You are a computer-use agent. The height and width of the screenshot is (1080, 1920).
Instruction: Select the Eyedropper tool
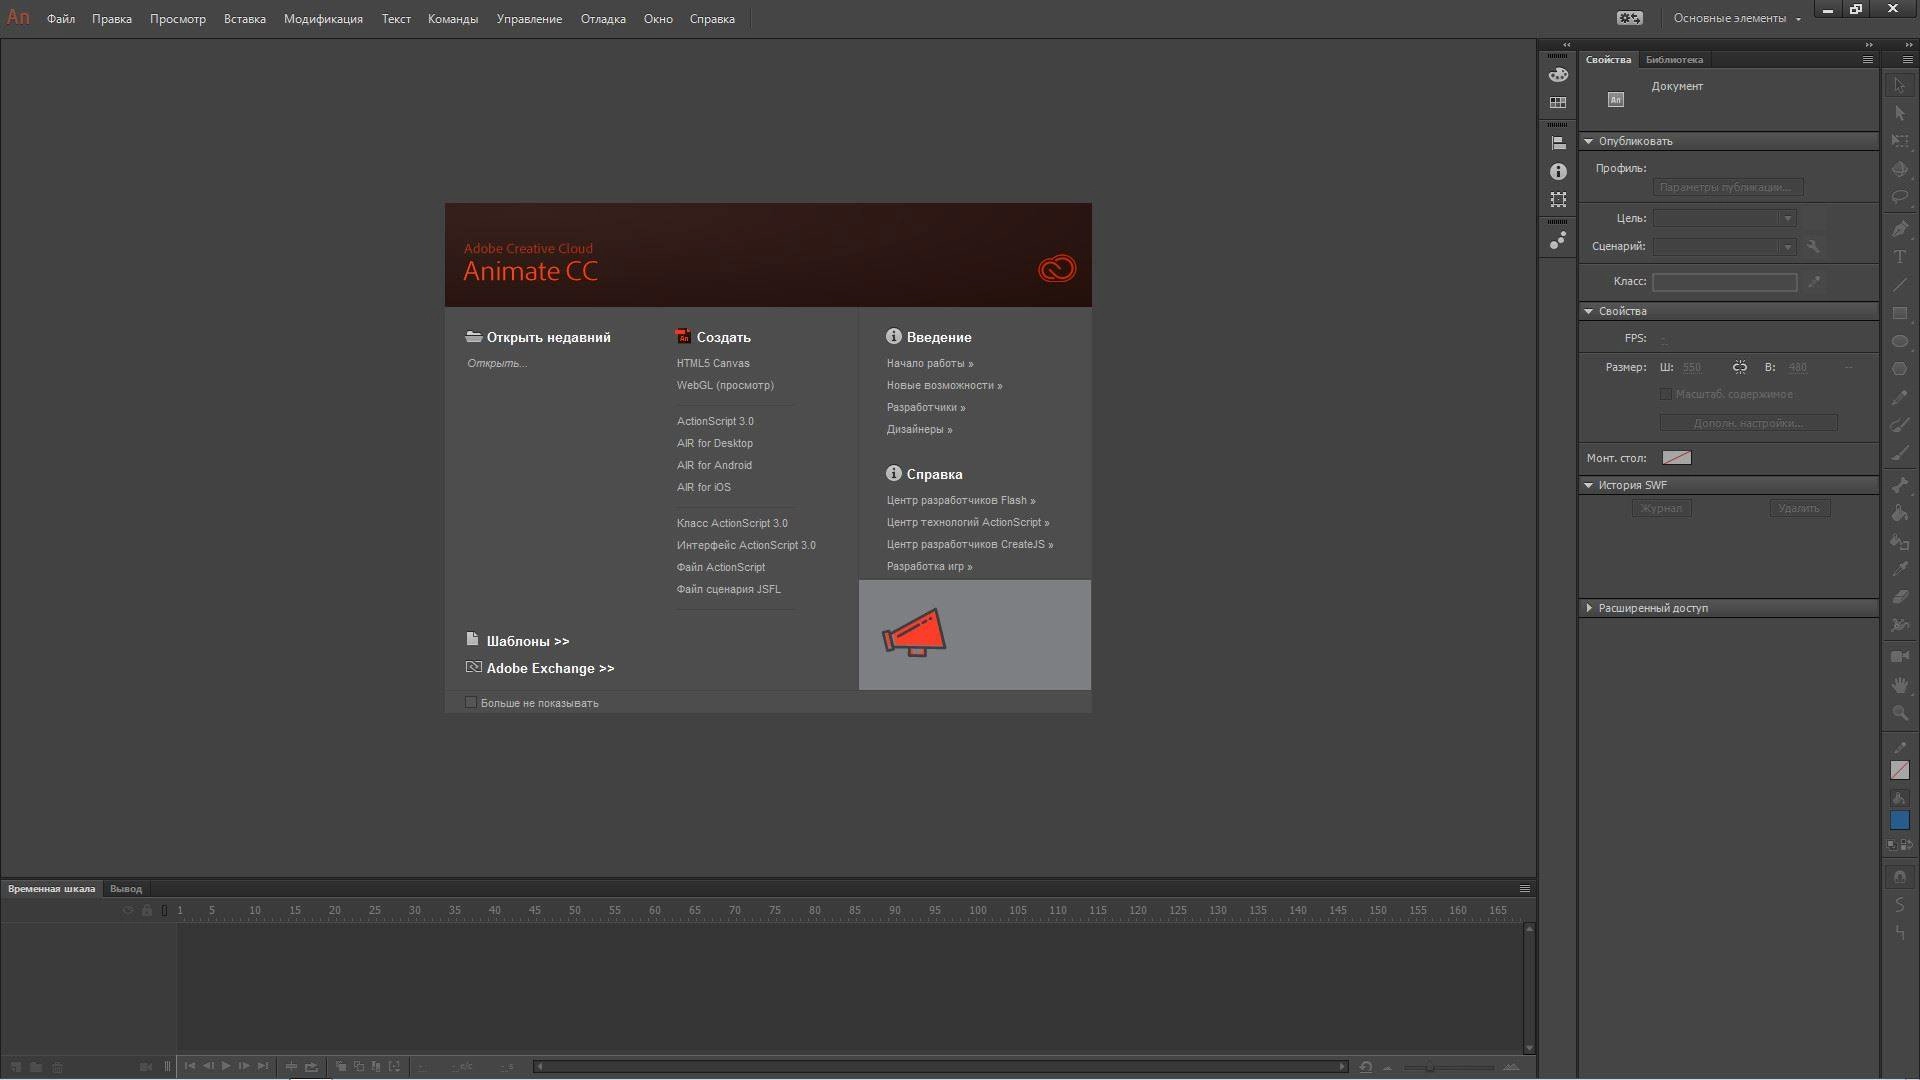(x=1900, y=569)
